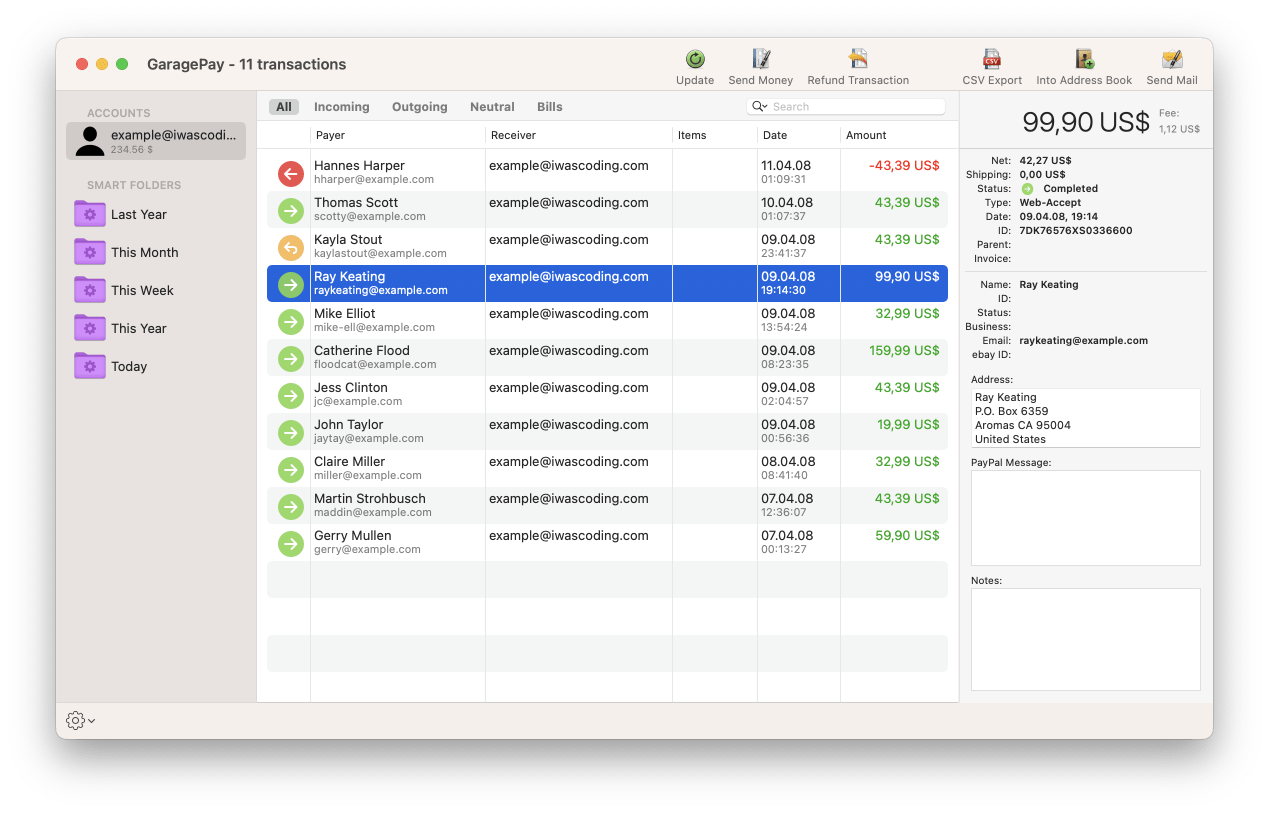Click the 59,90 US$ amount cell
Screen dimensions: 1269x813
tap(908, 536)
